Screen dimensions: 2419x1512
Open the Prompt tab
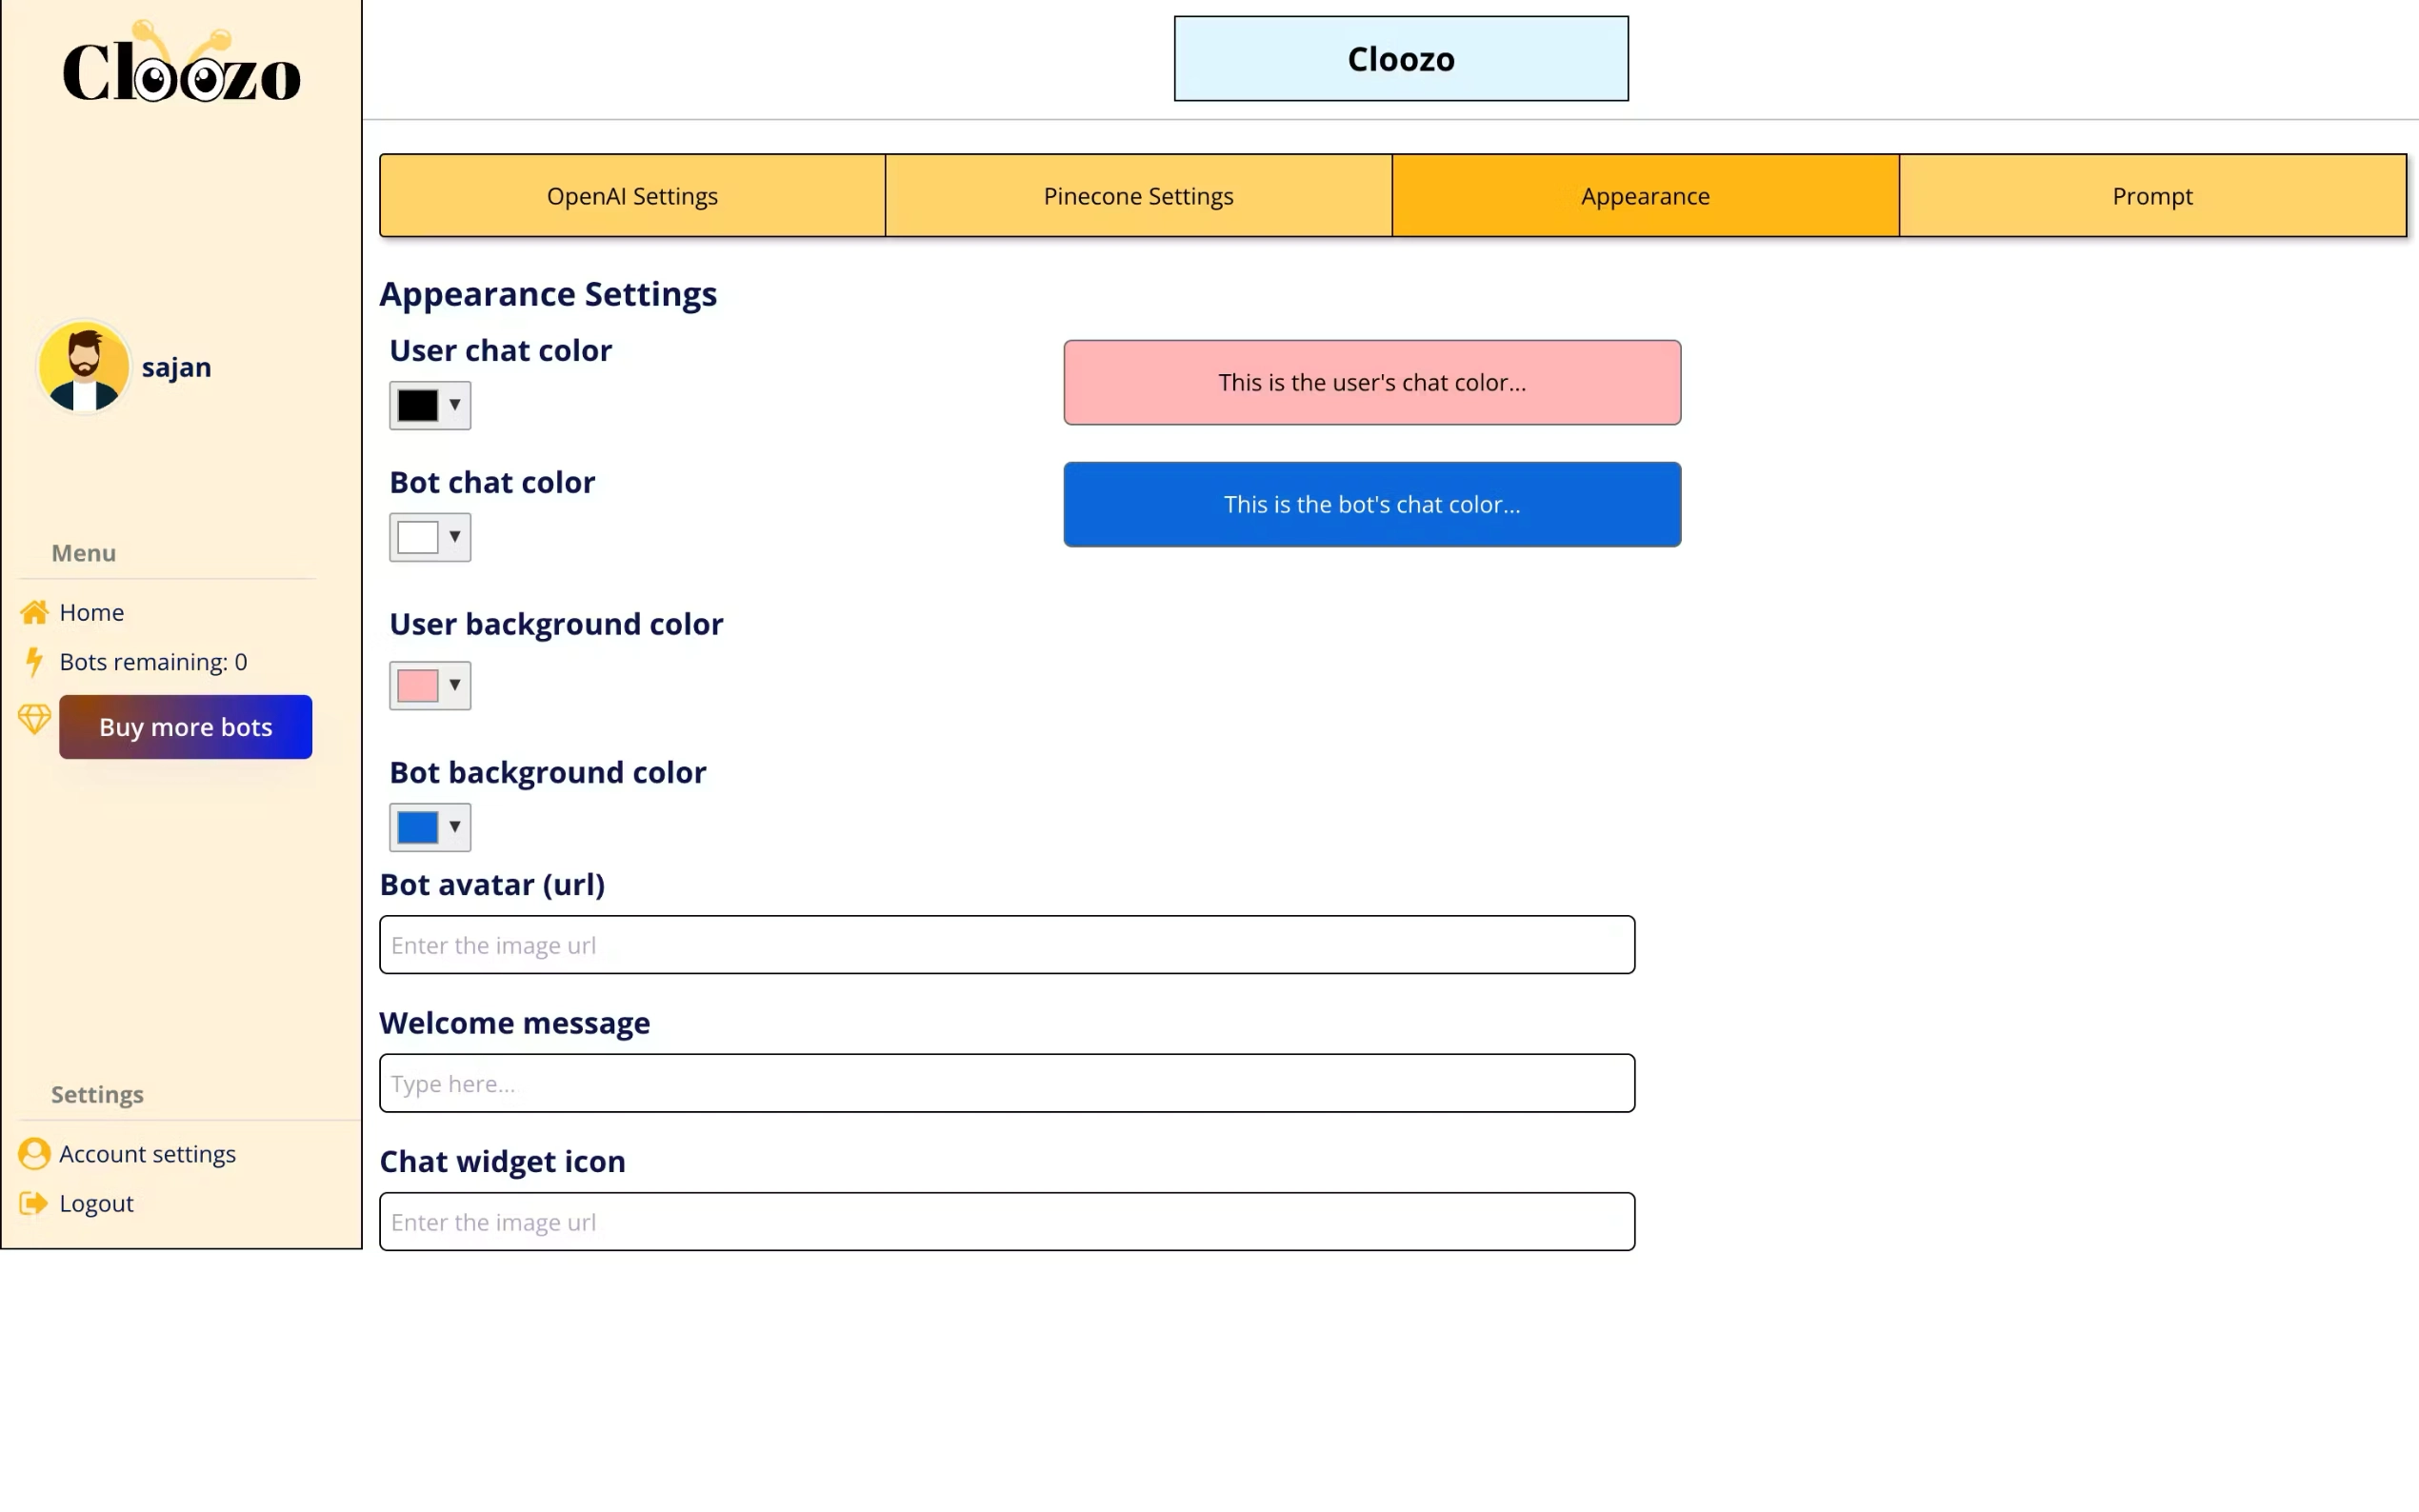click(2152, 196)
